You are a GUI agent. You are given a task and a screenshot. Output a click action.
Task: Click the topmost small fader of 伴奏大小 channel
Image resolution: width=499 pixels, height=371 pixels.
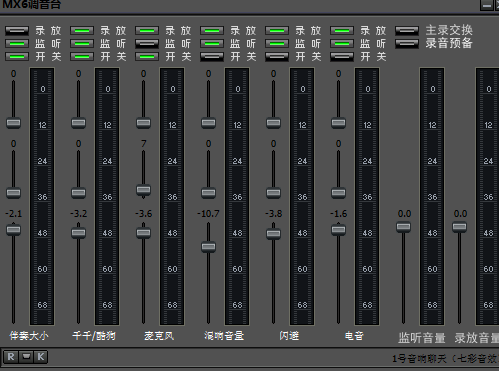[14, 123]
